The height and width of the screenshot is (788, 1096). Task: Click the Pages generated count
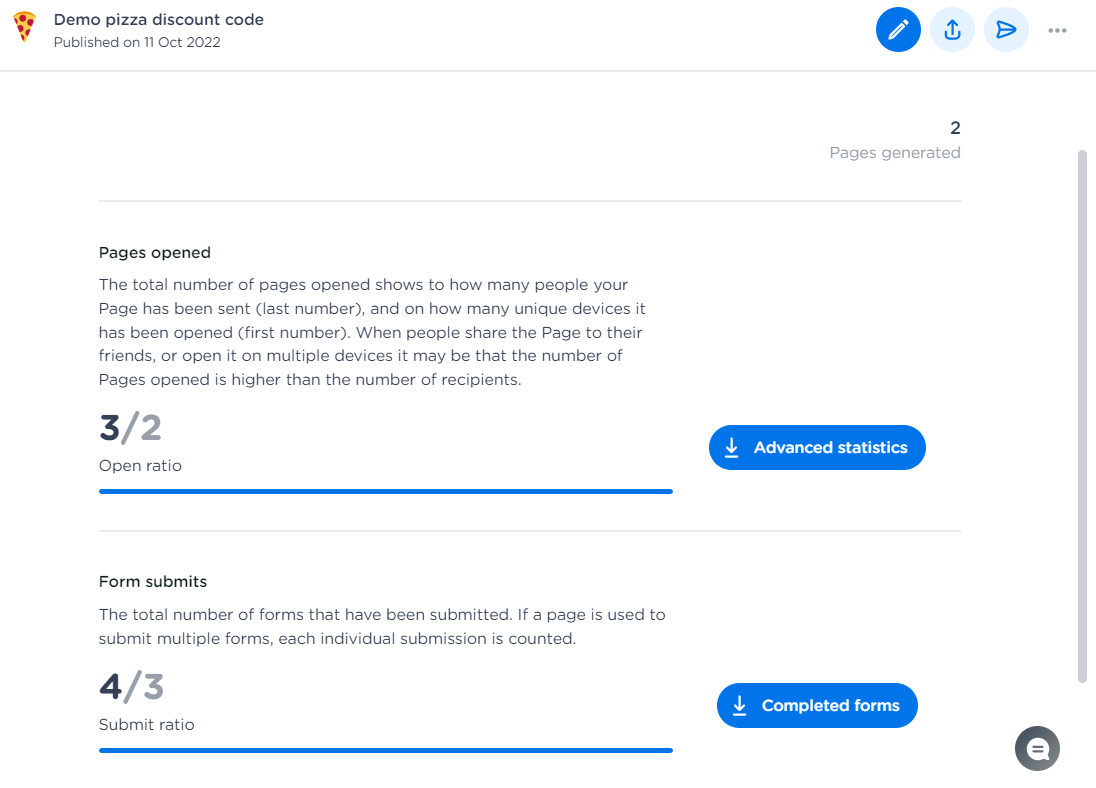954,128
